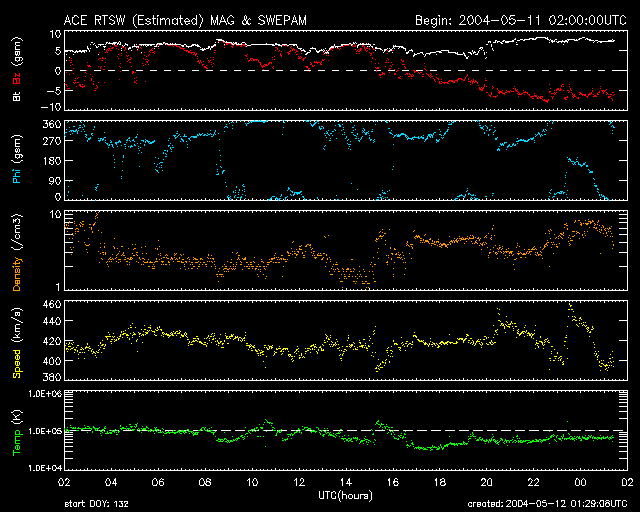The image size is (640, 512).
Task: Click the '22' hour label on time axis
Action: pyautogui.click(x=533, y=482)
